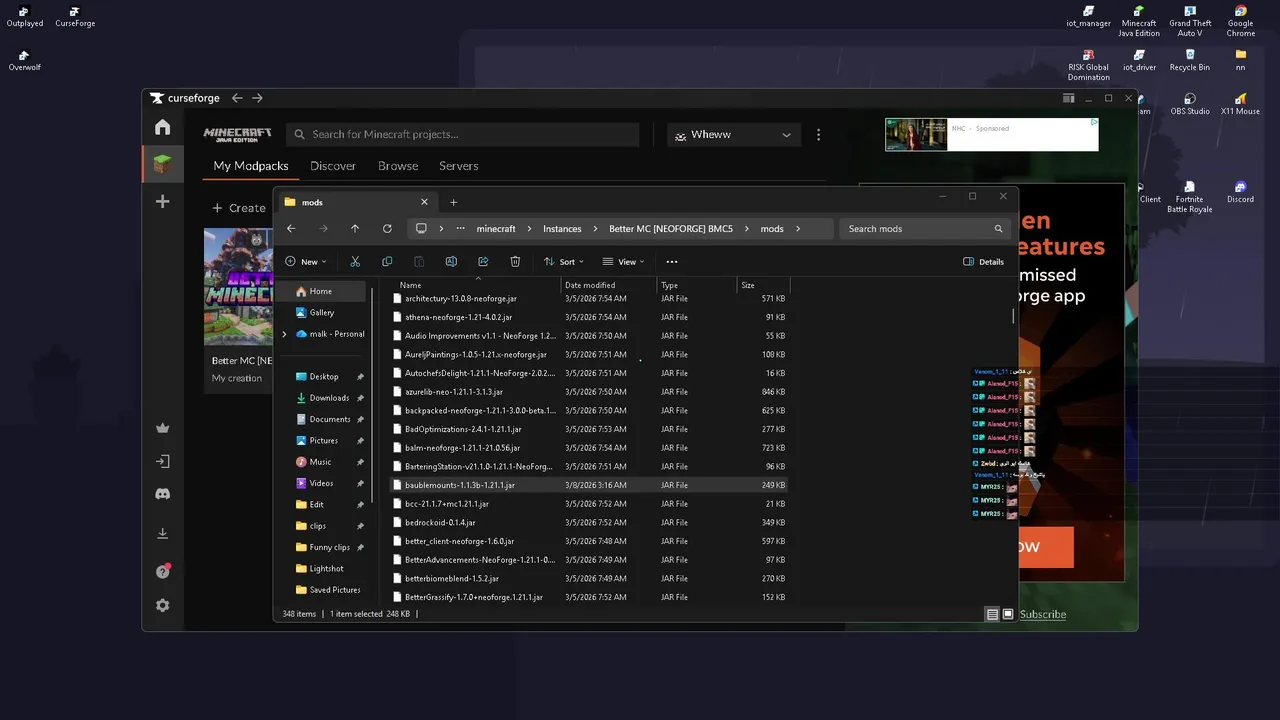Viewport: 1280px width, 720px height.
Task: Click the Share icon in Explorer toolbar
Action: pyautogui.click(x=483, y=262)
